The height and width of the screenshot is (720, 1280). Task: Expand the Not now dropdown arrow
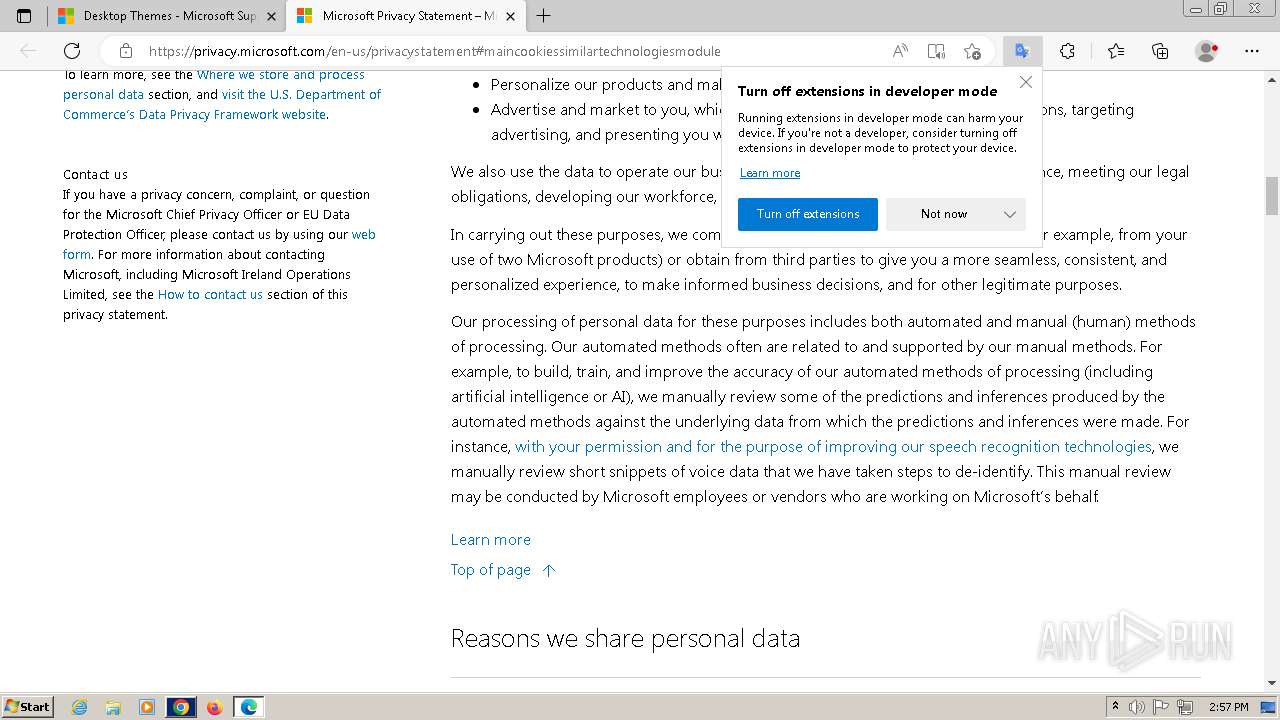(x=1010, y=214)
